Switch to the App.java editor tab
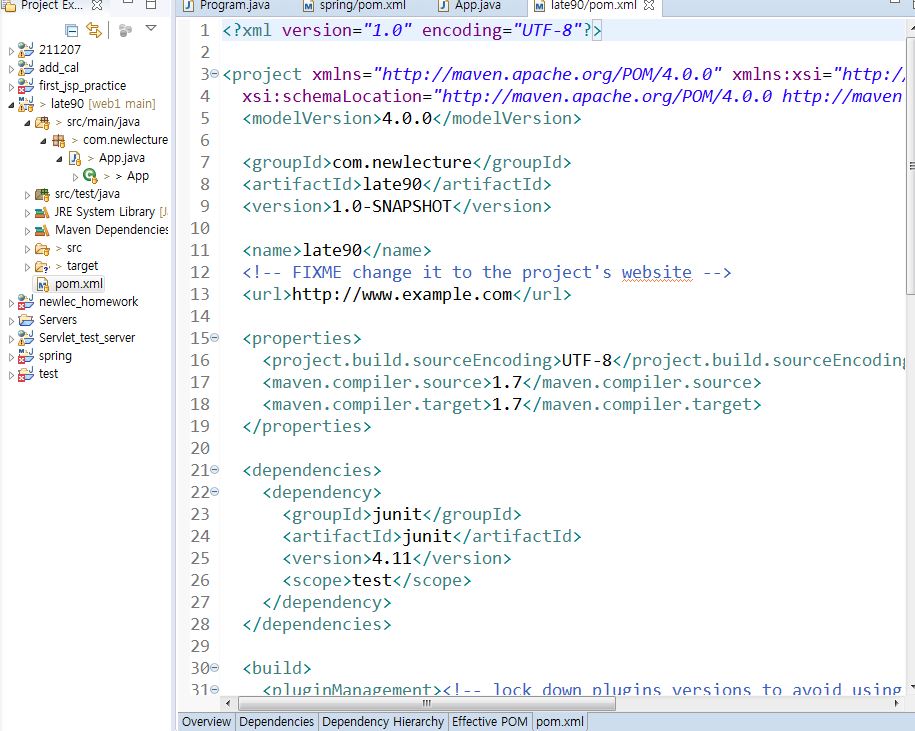The width and height of the screenshot is (915, 731). click(x=470, y=6)
